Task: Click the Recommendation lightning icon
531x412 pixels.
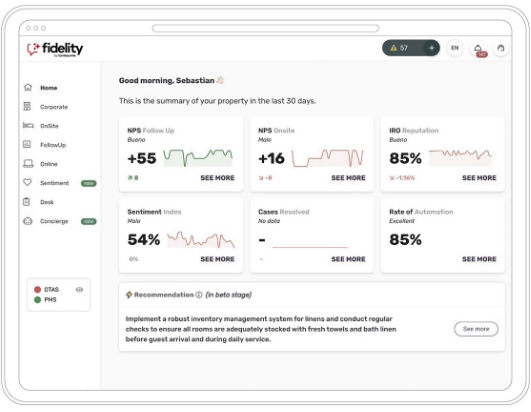Action: tap(129, 295)
